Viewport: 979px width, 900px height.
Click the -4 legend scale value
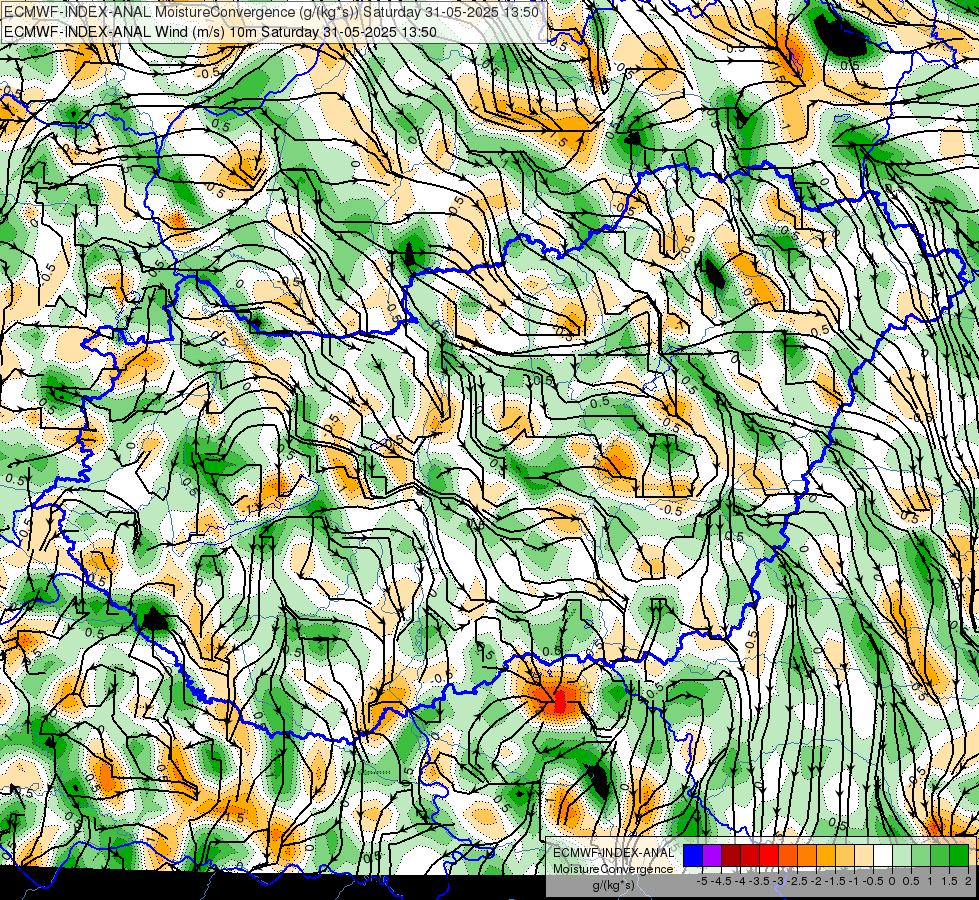pos(740,881)
